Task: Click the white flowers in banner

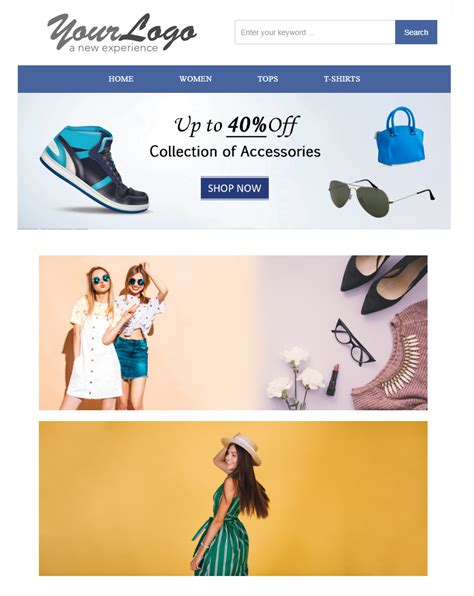Action: point(296,376)
